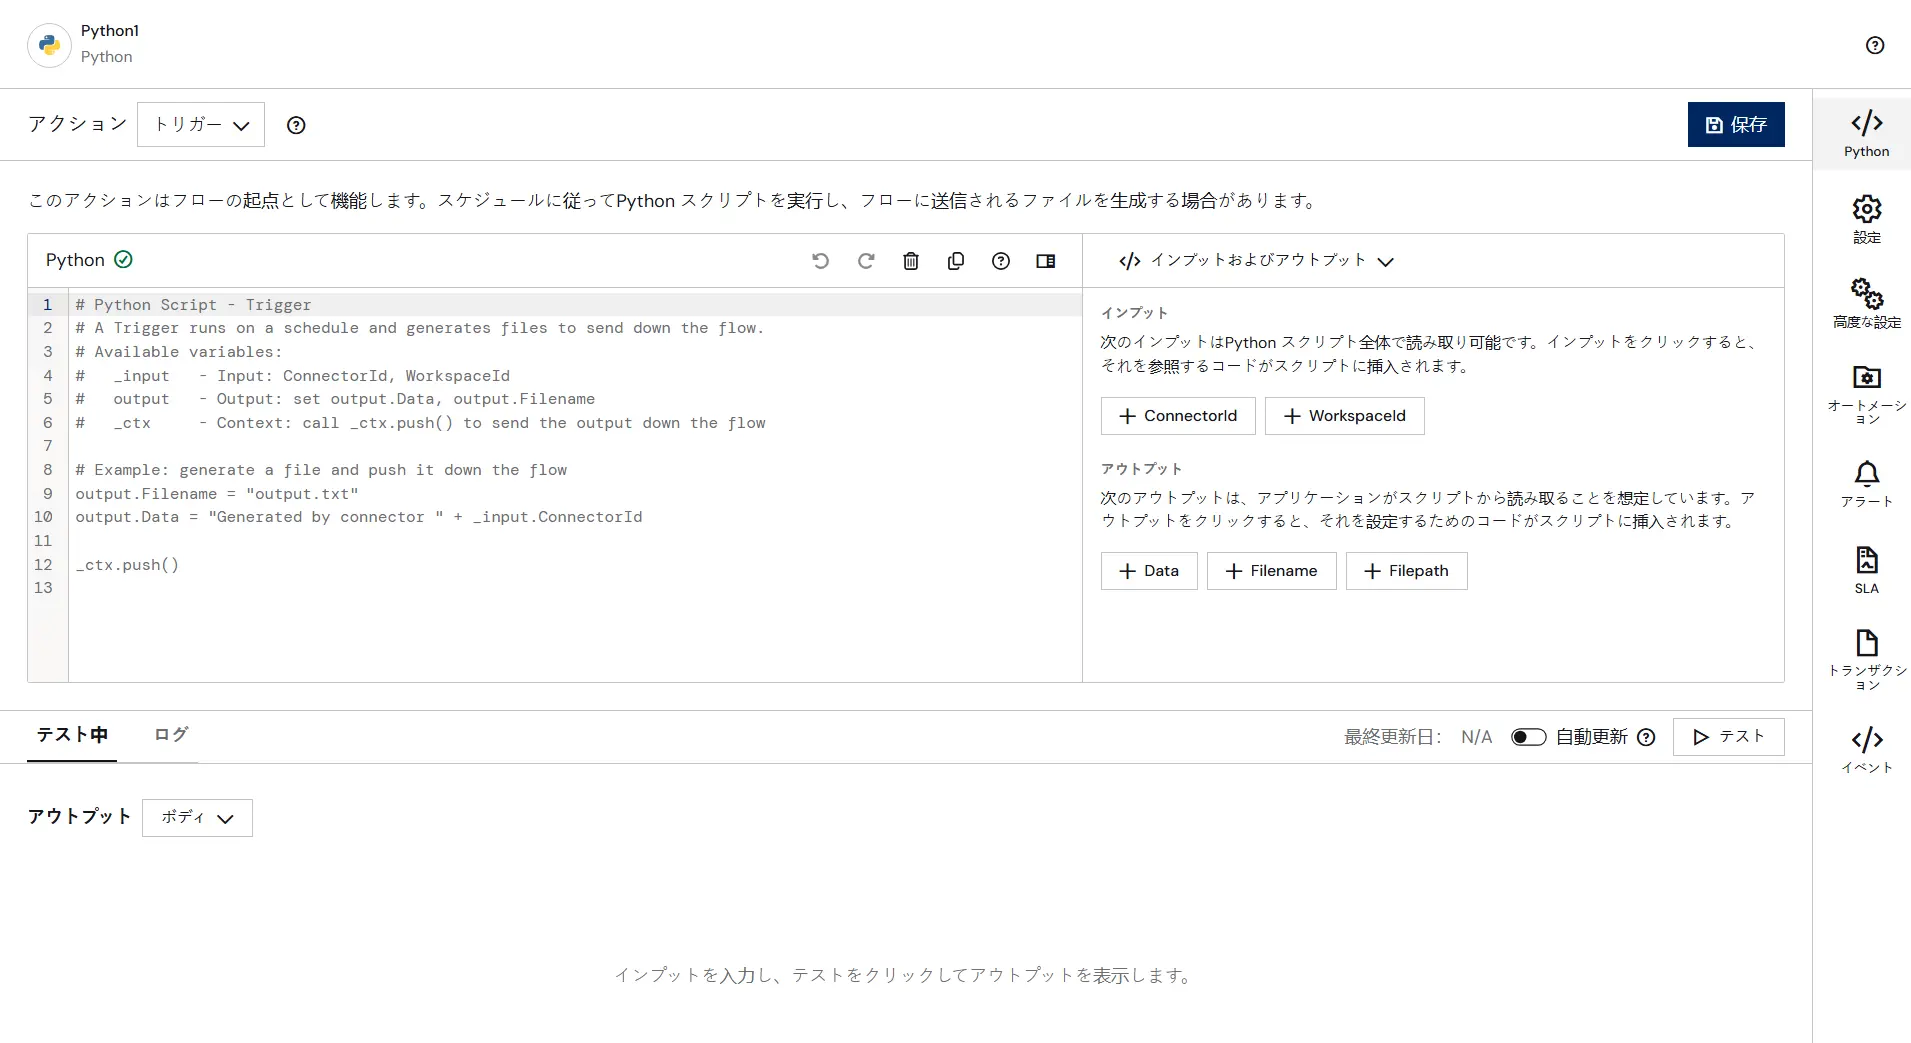Delete script with the trash icon
The height and width of the screenshot is (1043, 1911).
click(x=911, y=261)
